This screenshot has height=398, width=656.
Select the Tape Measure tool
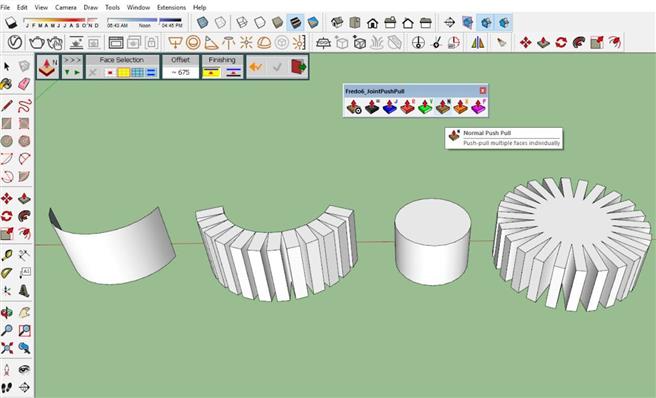[x=6, y=255]
